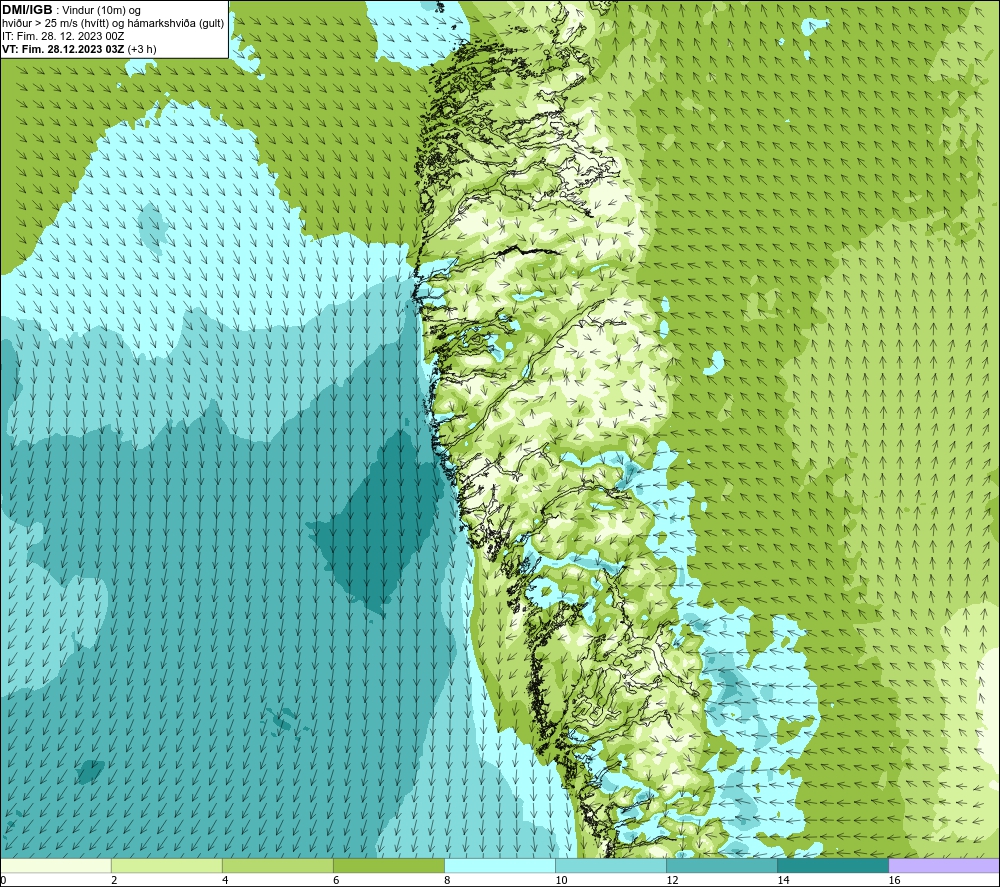Image resolution: width=1000 pixels, height=887 pixels.
Task: Click the 'hviður > 25 m/s (hvítt)' line
Action: (x=54, y=24)
